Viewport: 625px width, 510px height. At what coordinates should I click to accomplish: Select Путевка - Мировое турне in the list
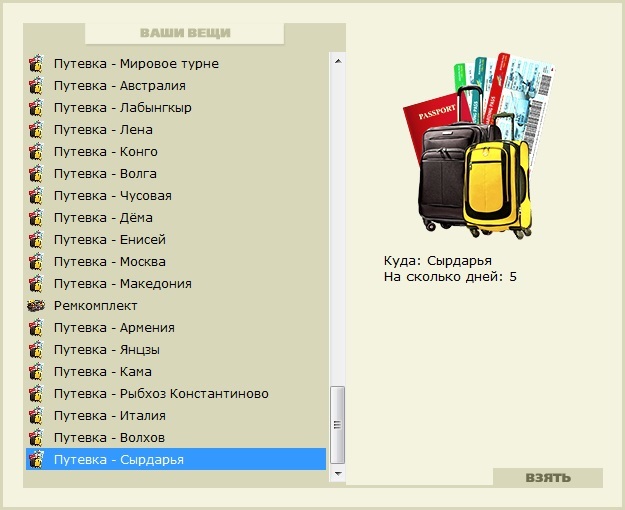pyautogui.click(x=176, y=64)
